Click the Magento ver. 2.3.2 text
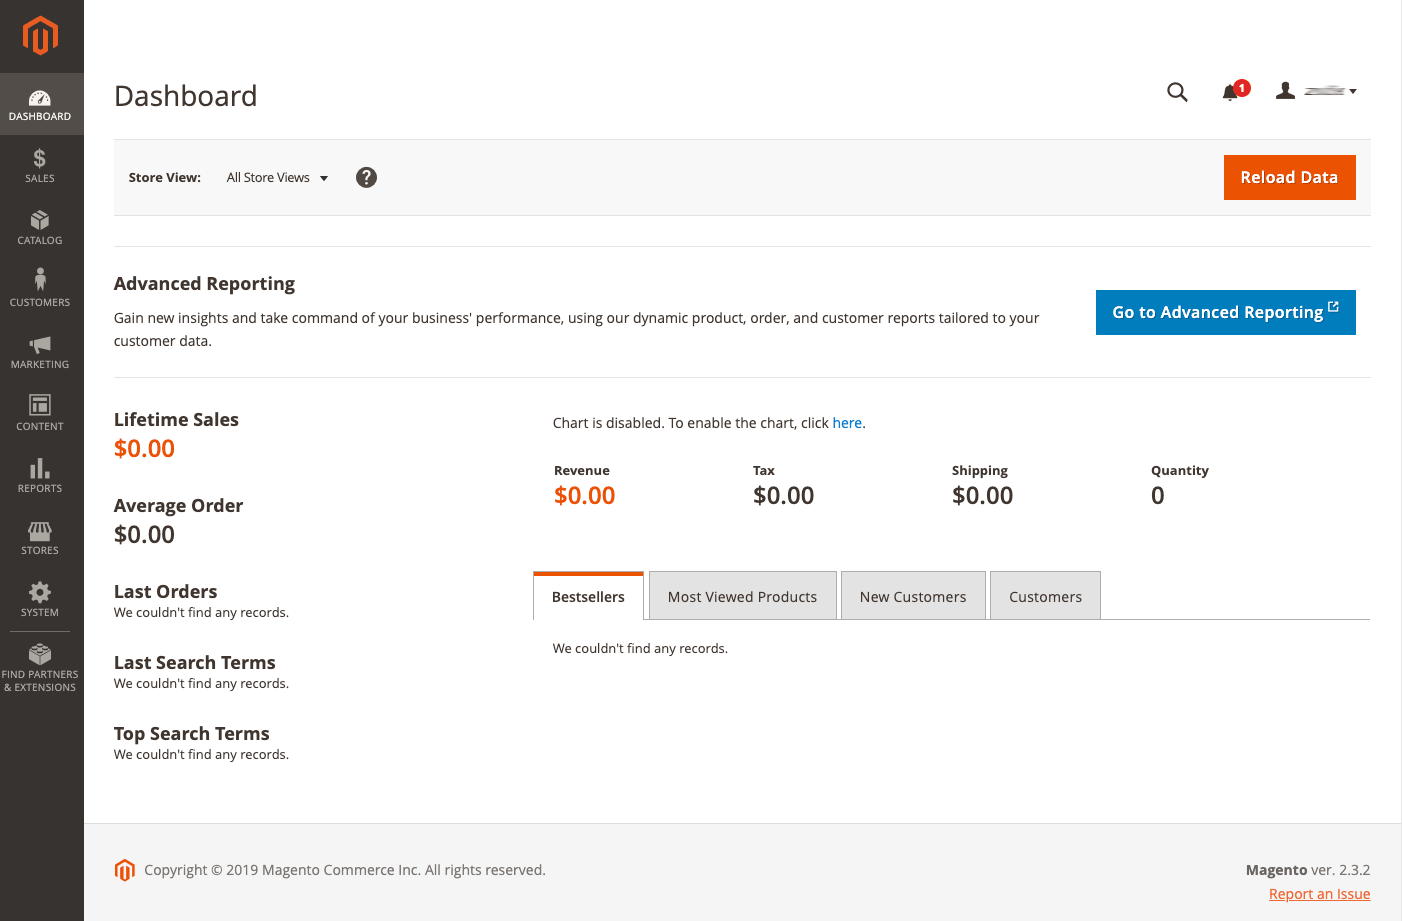 1307,870
